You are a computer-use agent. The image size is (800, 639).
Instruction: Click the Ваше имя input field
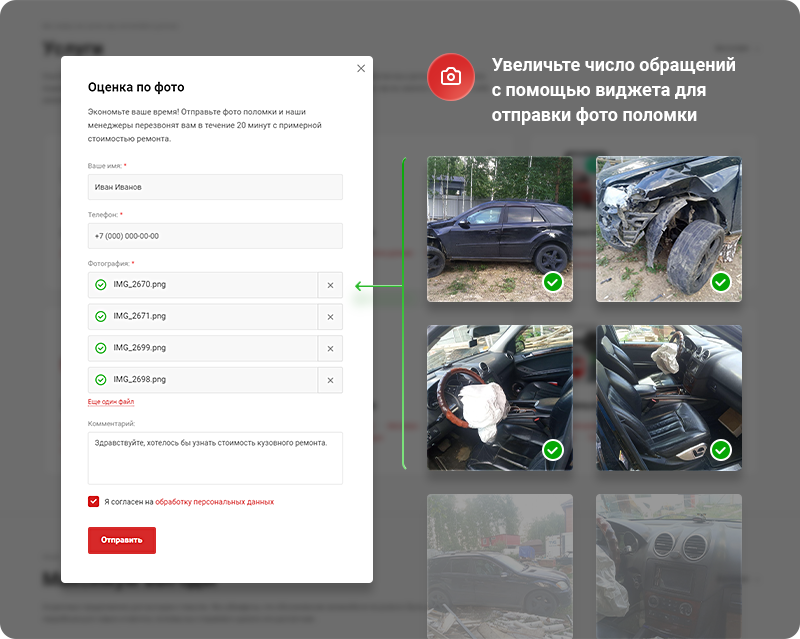point(215,187)
